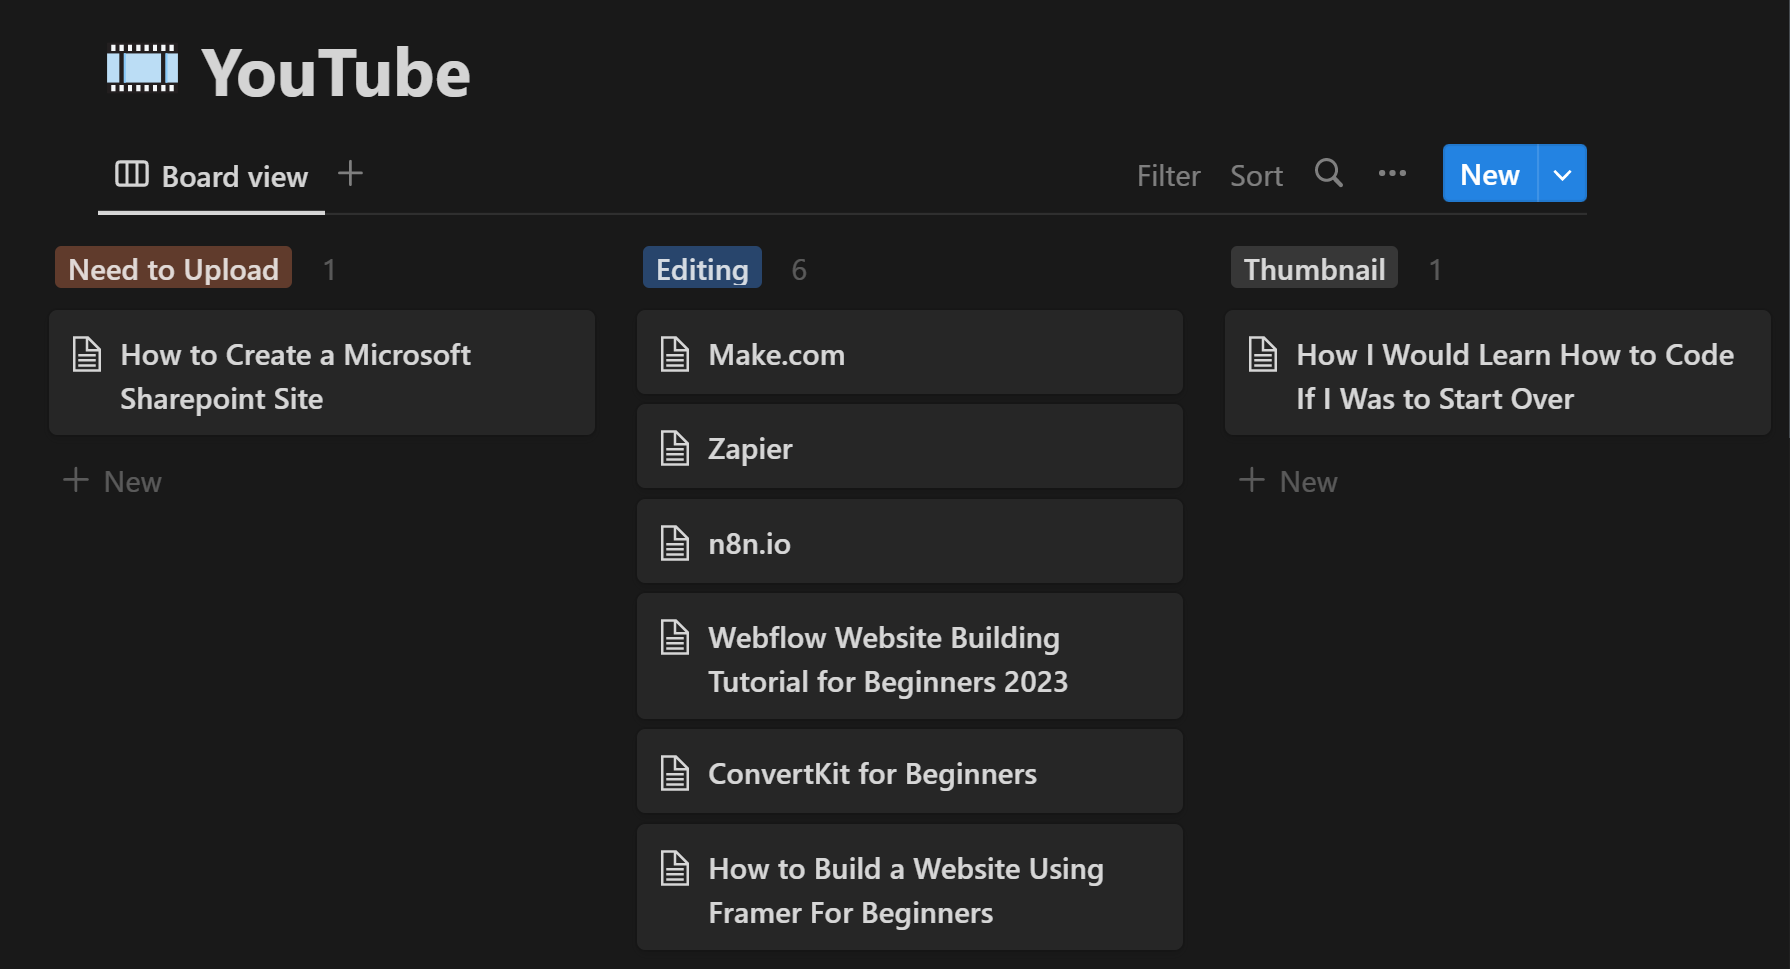Click the Editing status tag
This screenshot has height=969, width=1790.
point(702,268)
